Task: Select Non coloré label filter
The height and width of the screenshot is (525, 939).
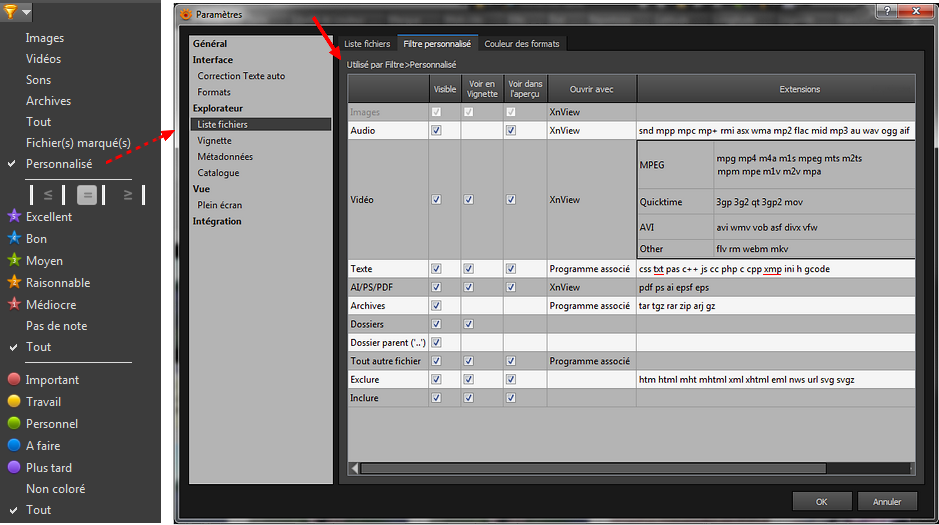Action: coord(56,488)
